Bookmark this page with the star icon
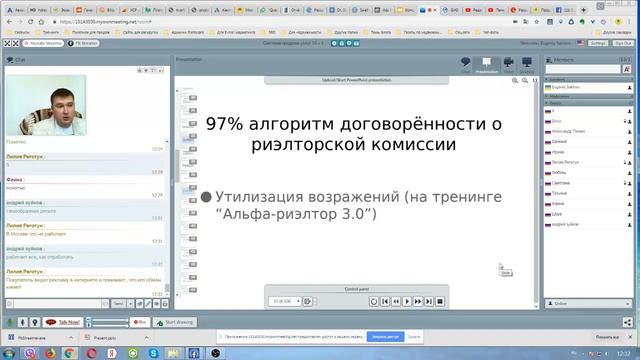 [537, 22]
